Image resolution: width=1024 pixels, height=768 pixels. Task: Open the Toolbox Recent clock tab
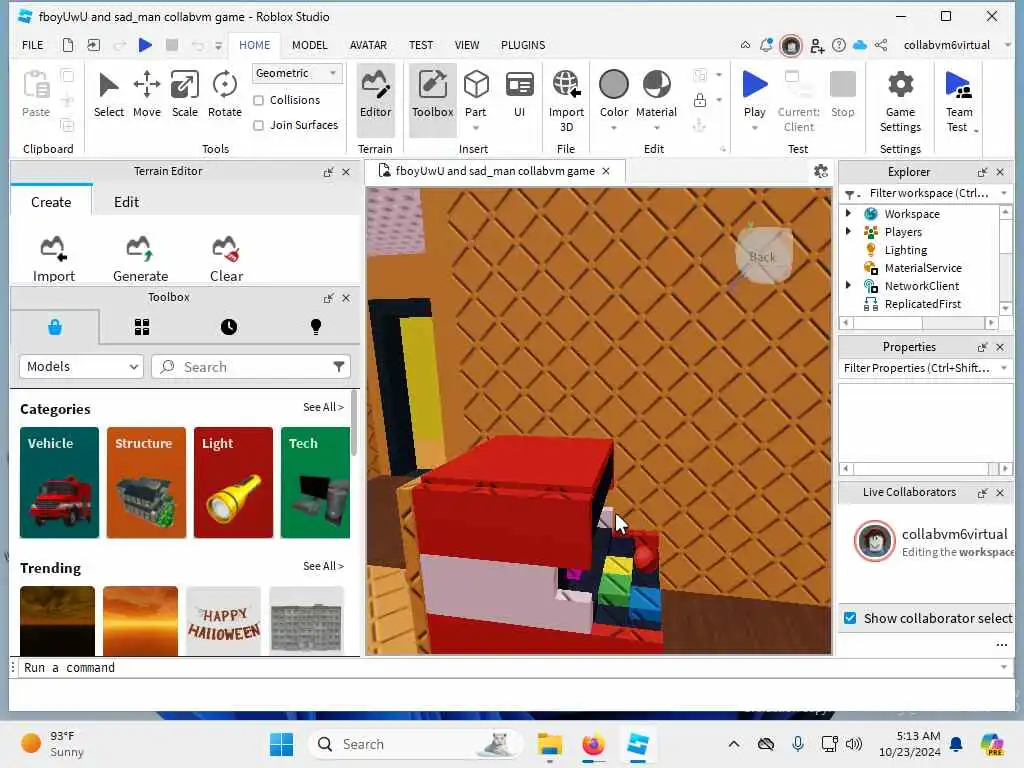(229, 327)
